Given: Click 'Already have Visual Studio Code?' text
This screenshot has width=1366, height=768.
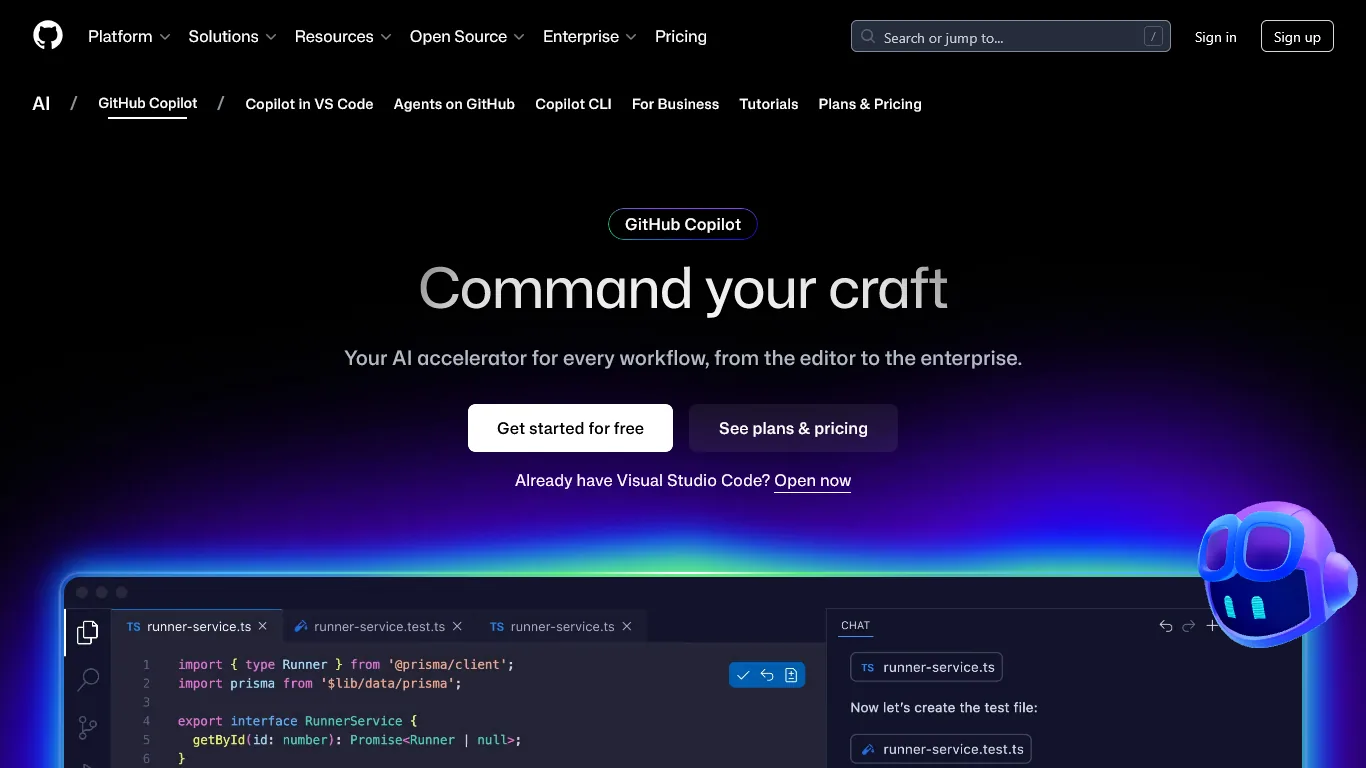Looking at the screenshot, I should [x=642, y=481].
